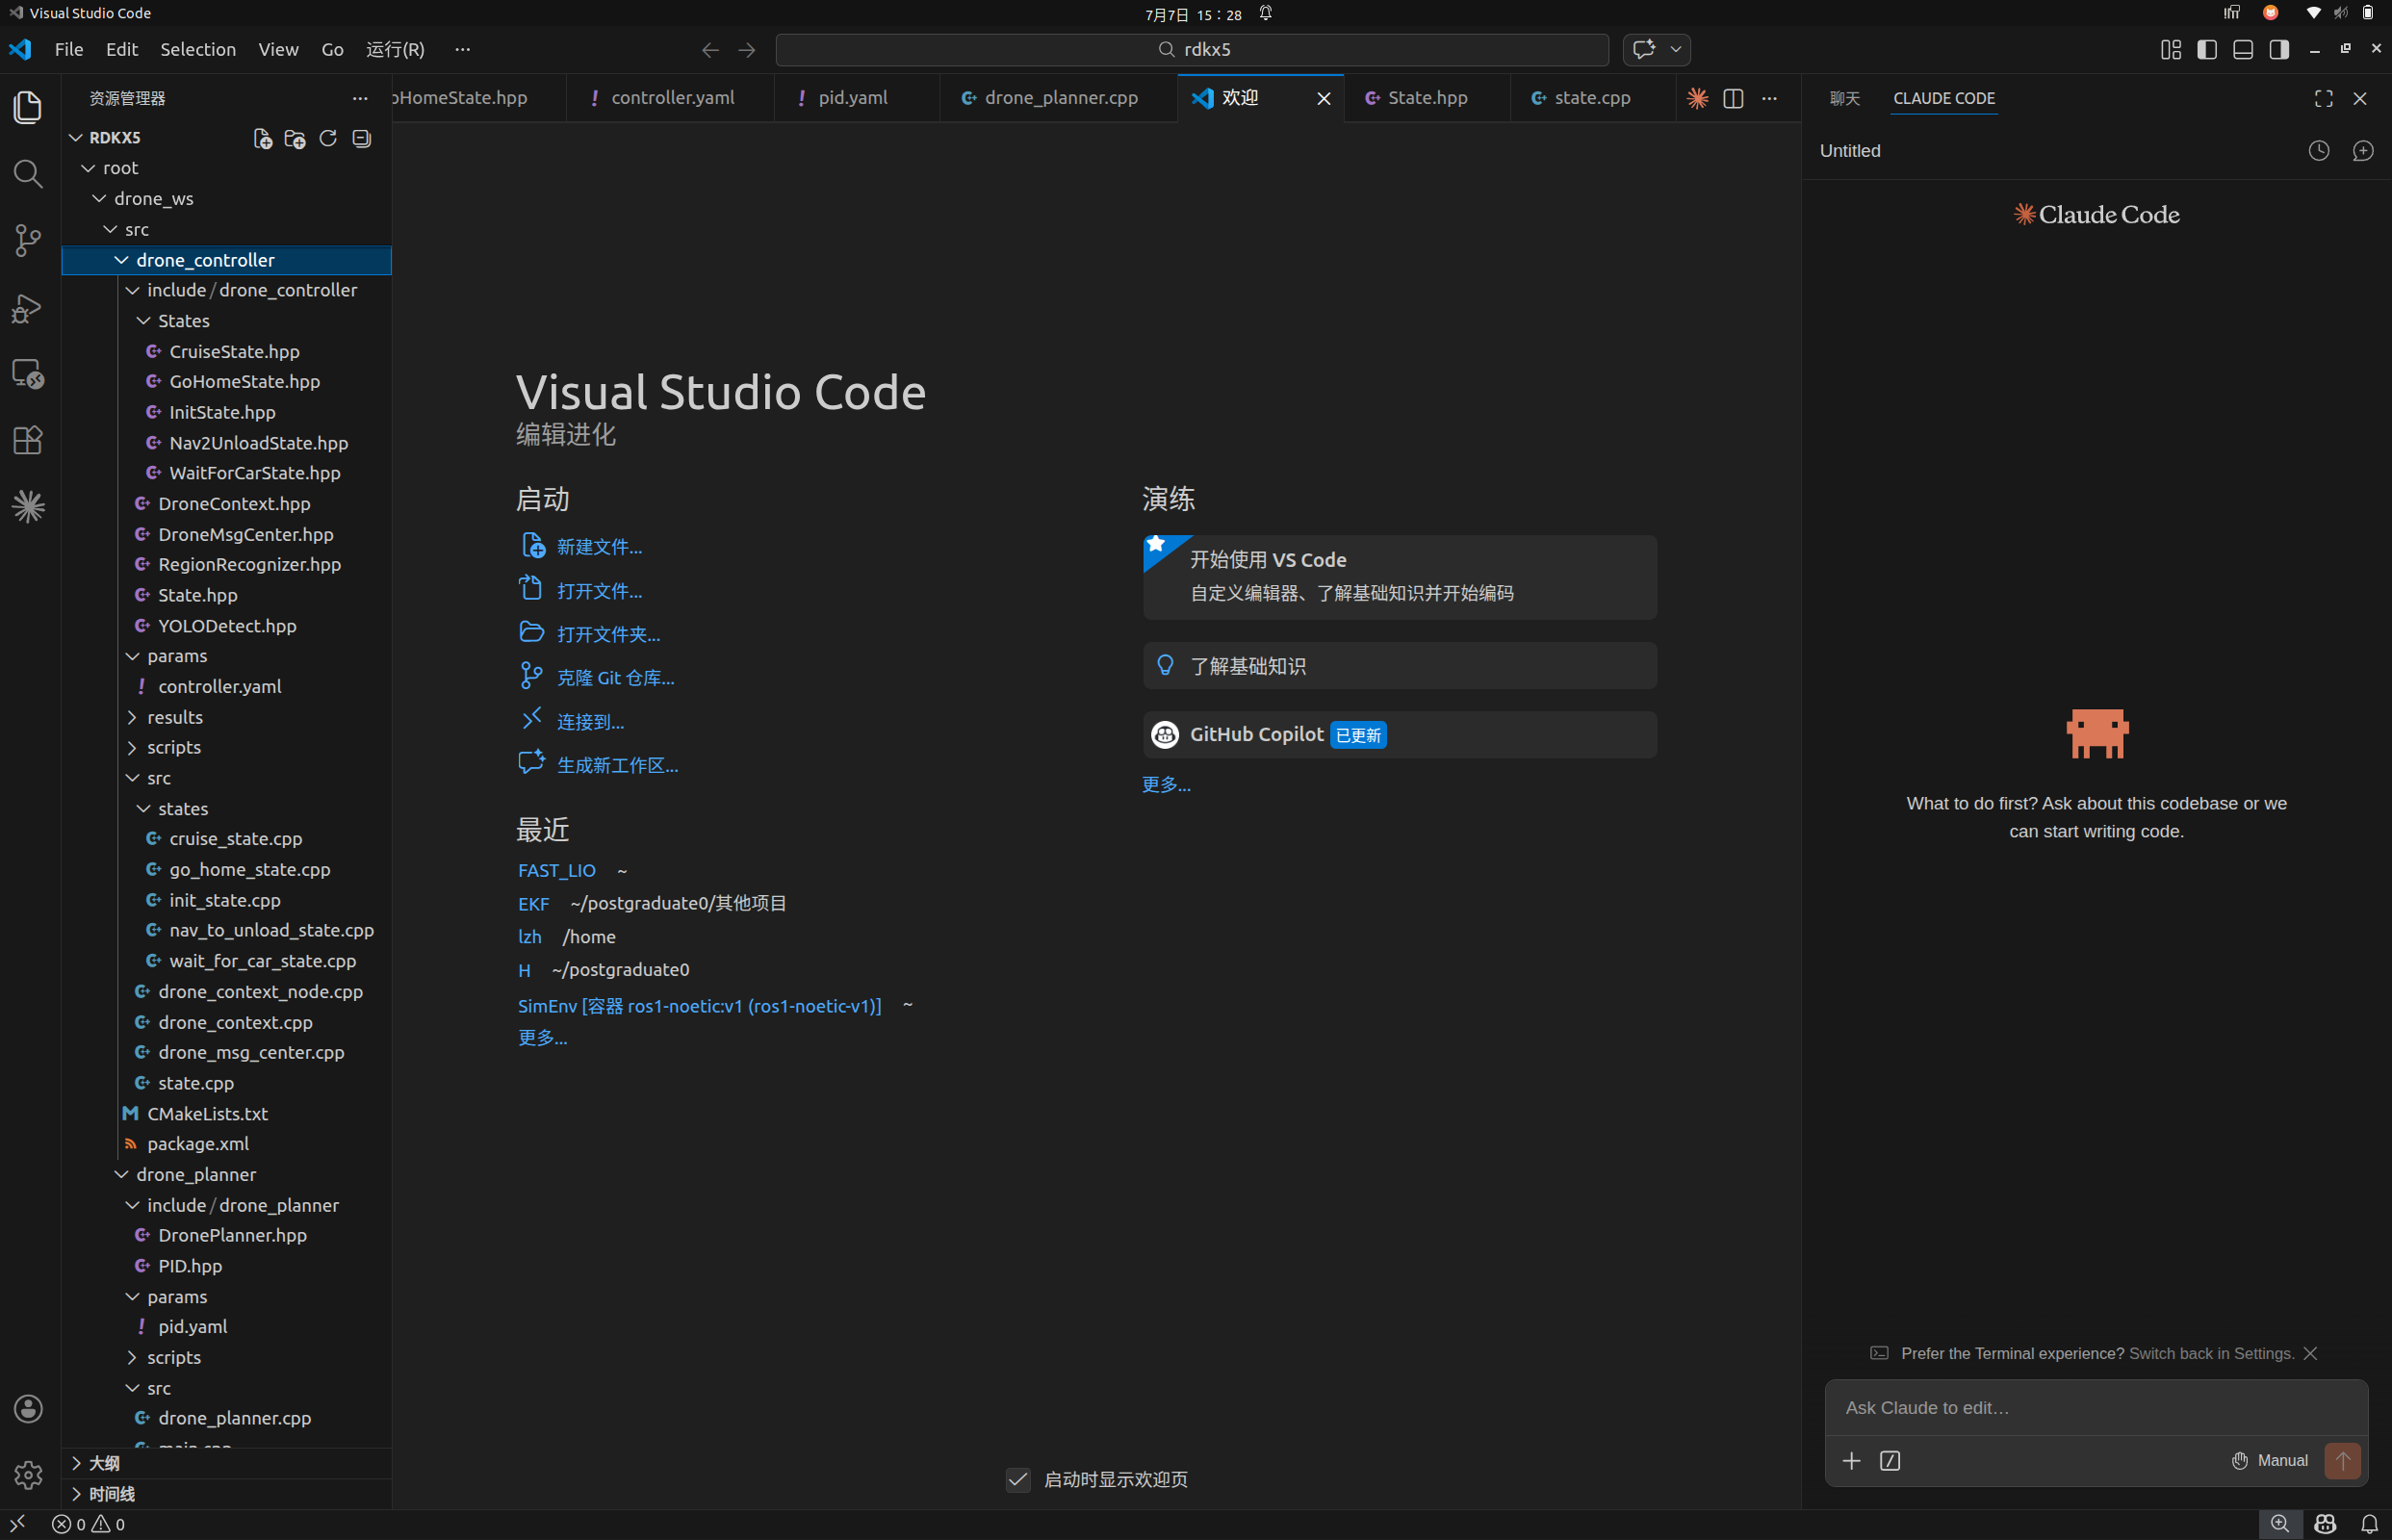Go forward using the navigation arrow
Viewport: 2392px width, 1540px height.
747,49
